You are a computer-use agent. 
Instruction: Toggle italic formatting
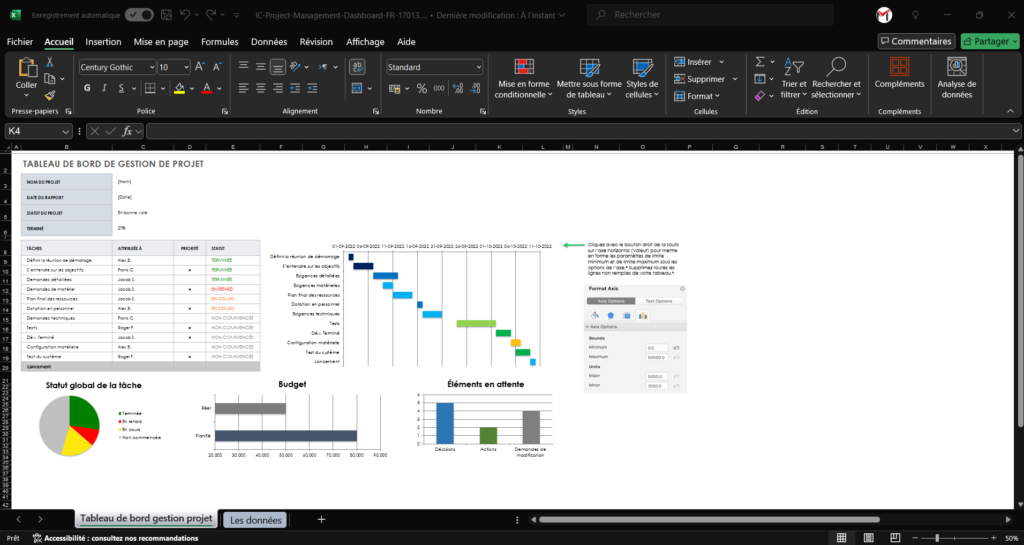(x=103, y=88)
